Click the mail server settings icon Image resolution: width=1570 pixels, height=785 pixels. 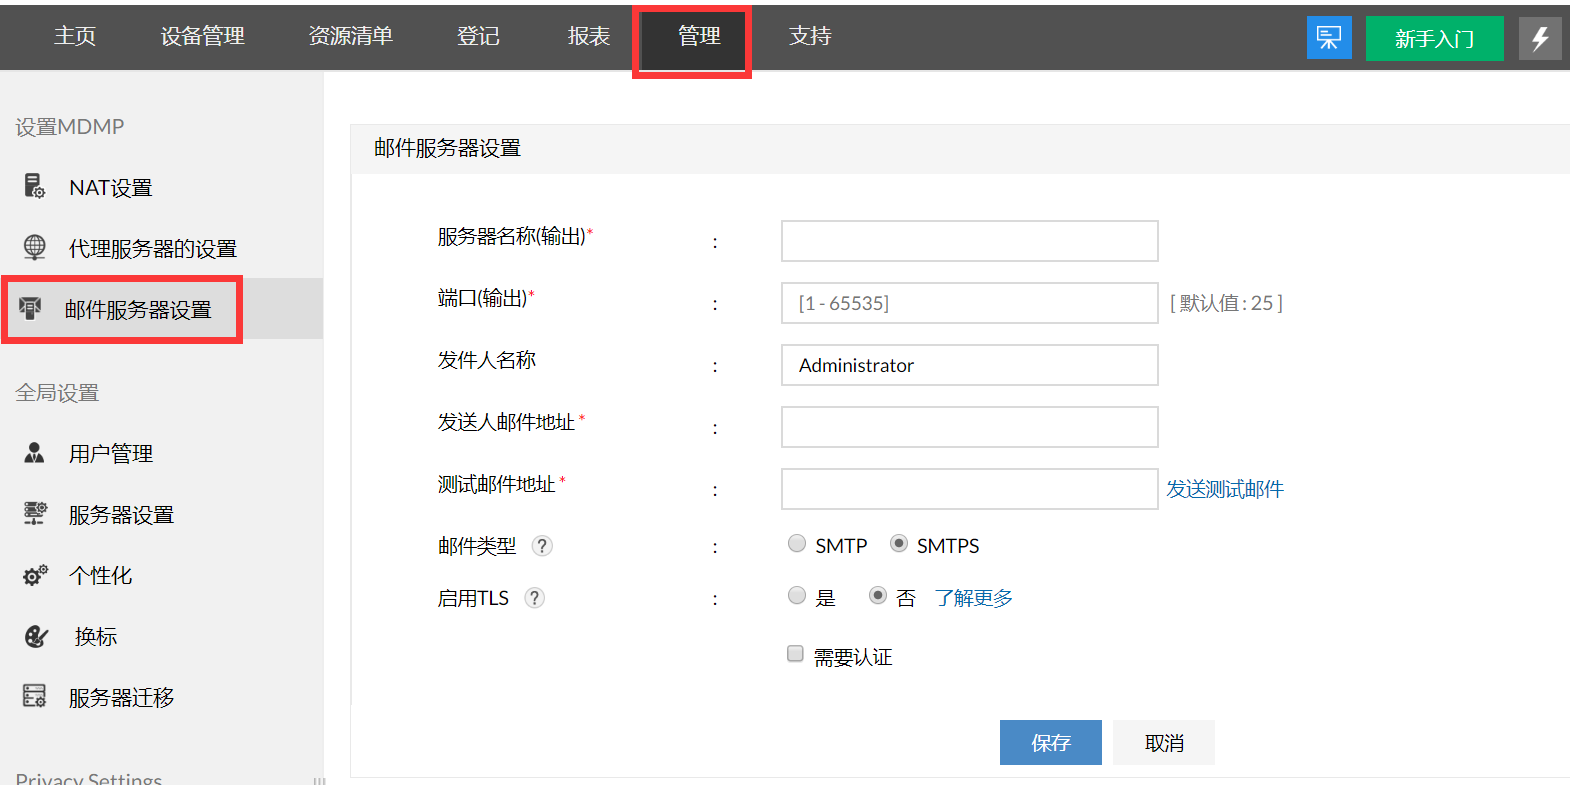pyautogui.click(x=31, y=308)
